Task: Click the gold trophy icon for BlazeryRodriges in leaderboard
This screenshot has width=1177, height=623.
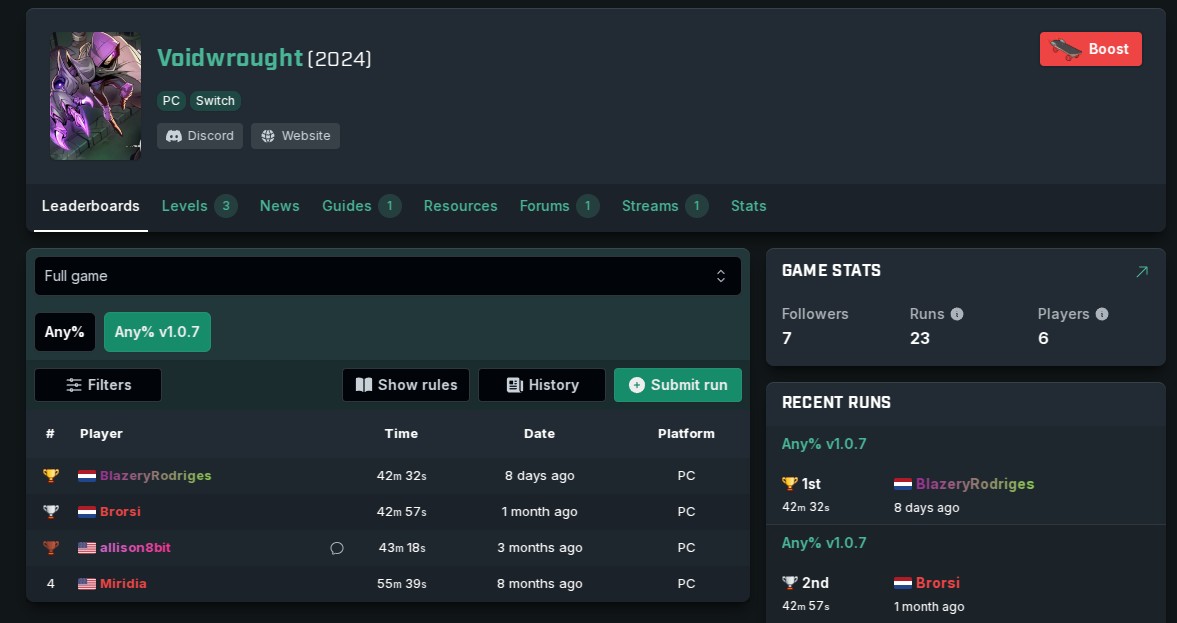Action: tap(50, 476)
